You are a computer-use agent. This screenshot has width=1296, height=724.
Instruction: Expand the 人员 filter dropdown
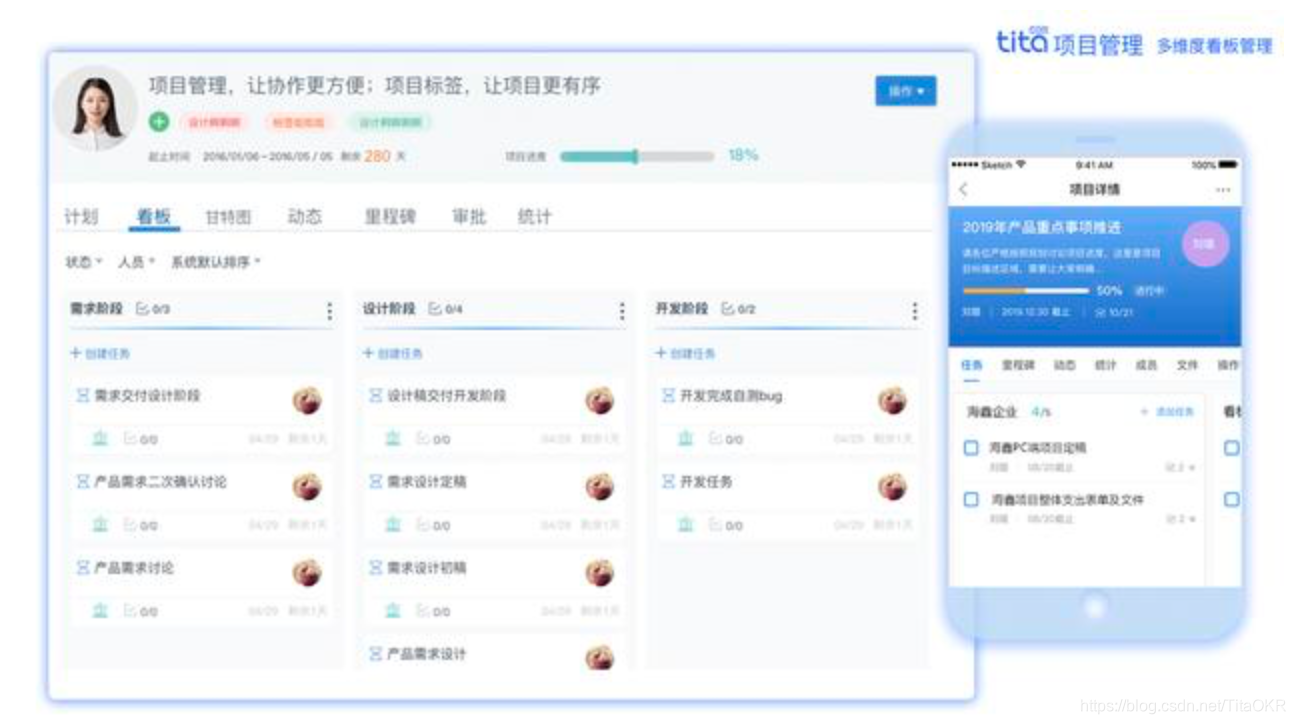click(x=136, y=262)
